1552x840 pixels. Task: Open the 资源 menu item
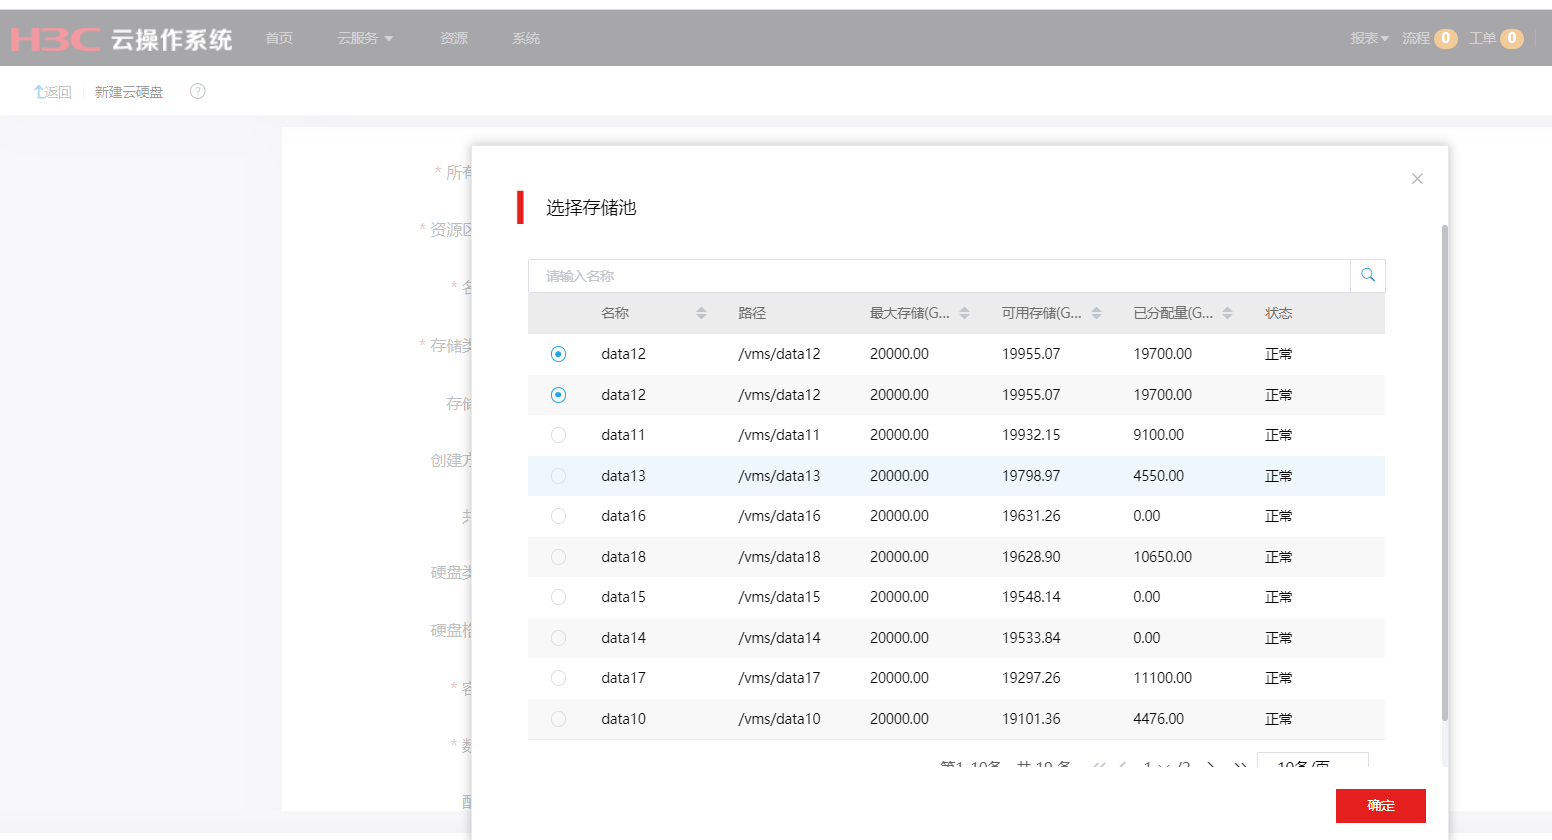[453, 38]
